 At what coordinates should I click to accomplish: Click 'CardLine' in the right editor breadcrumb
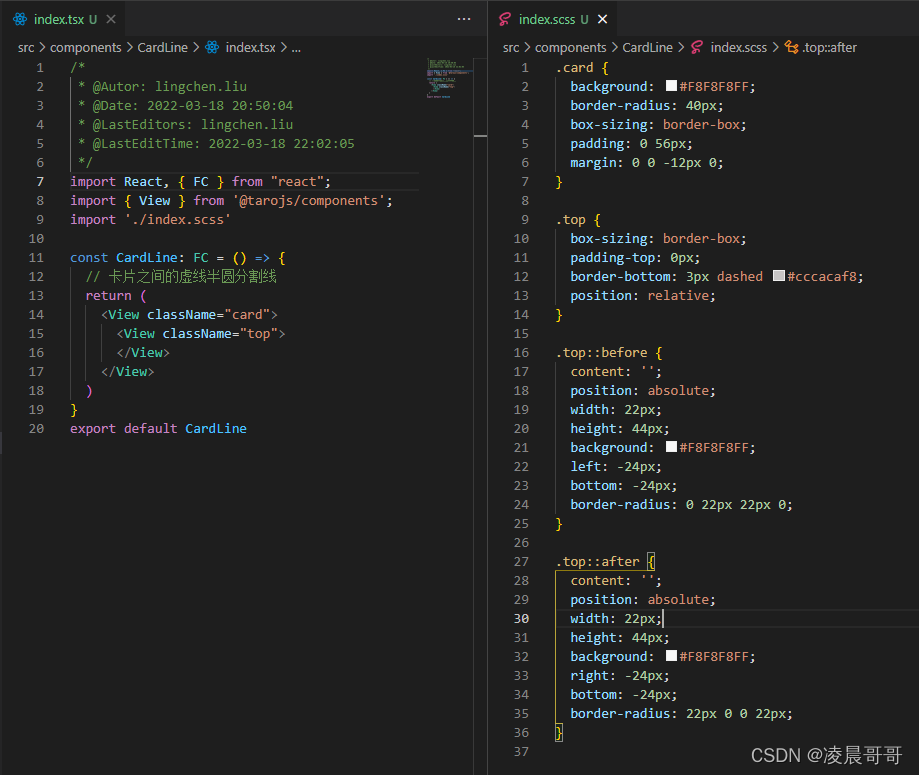[x=648, y=47]
